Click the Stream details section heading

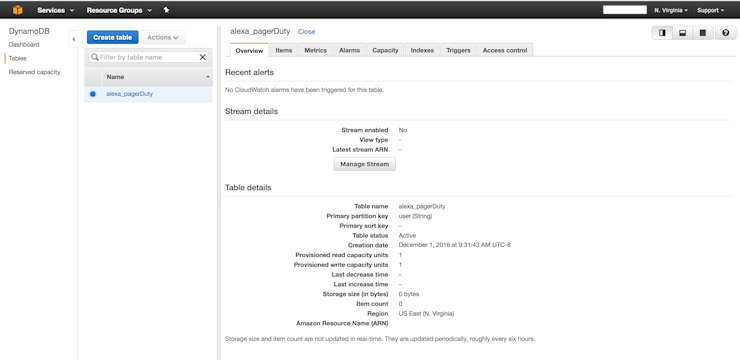[x=252, y=111]
